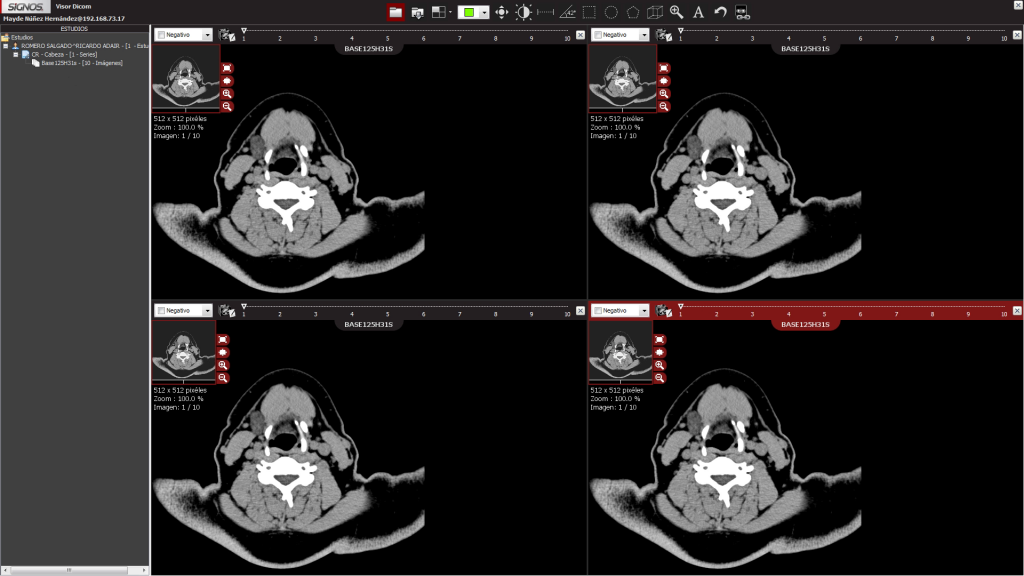The image size is (1024, 576).
Task: Select the brightness/contrast adjustment tool
Action: click(x=523, y=12)
